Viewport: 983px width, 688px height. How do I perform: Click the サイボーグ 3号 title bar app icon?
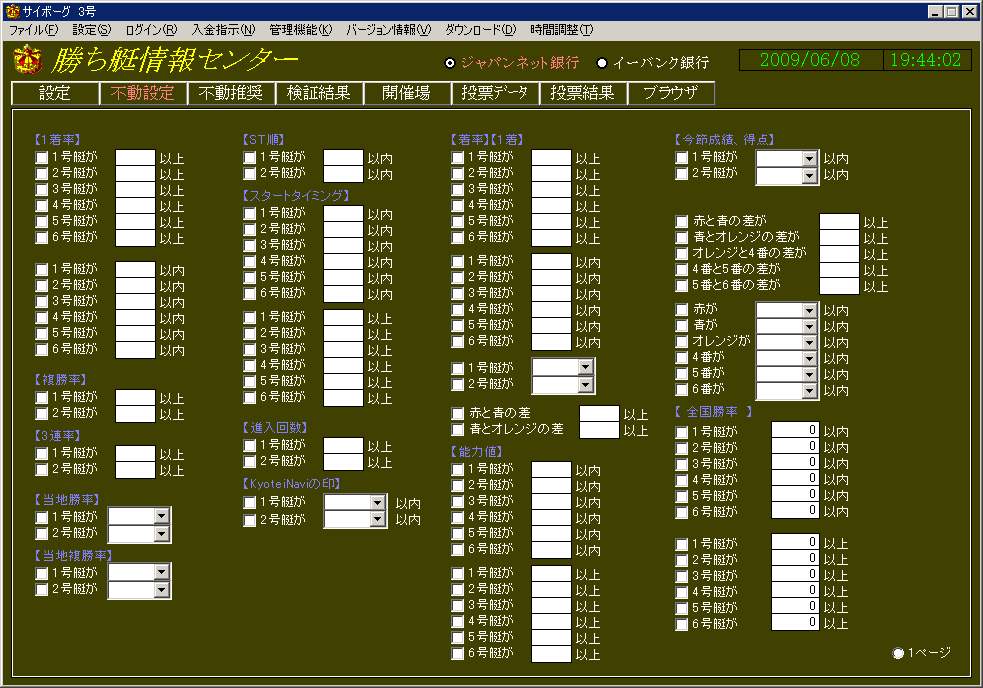(x=11, y=11)
